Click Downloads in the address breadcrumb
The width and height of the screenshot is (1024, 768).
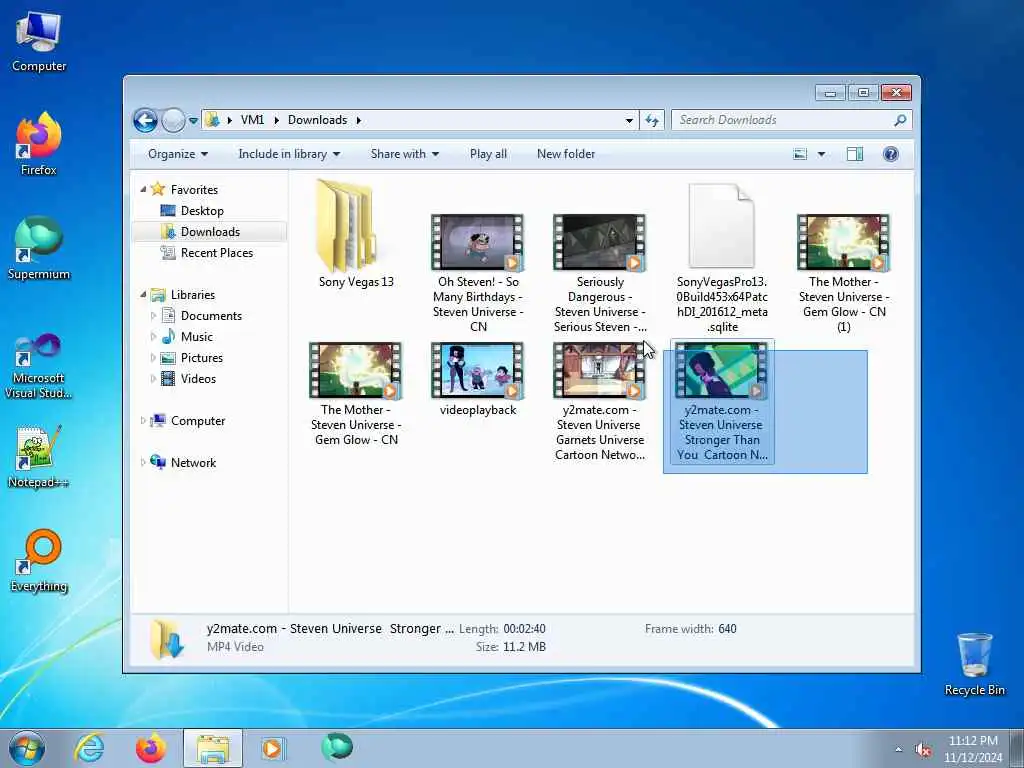(317, 120)
